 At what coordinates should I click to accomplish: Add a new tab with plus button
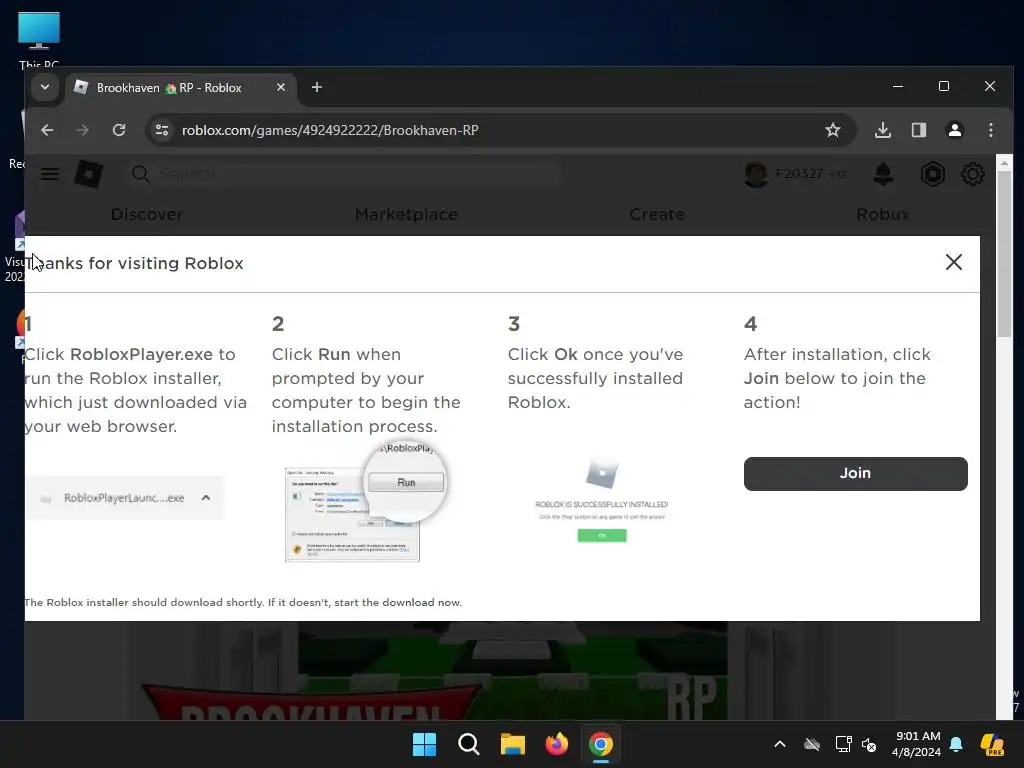pyautogui.click(x=317, y=87)
